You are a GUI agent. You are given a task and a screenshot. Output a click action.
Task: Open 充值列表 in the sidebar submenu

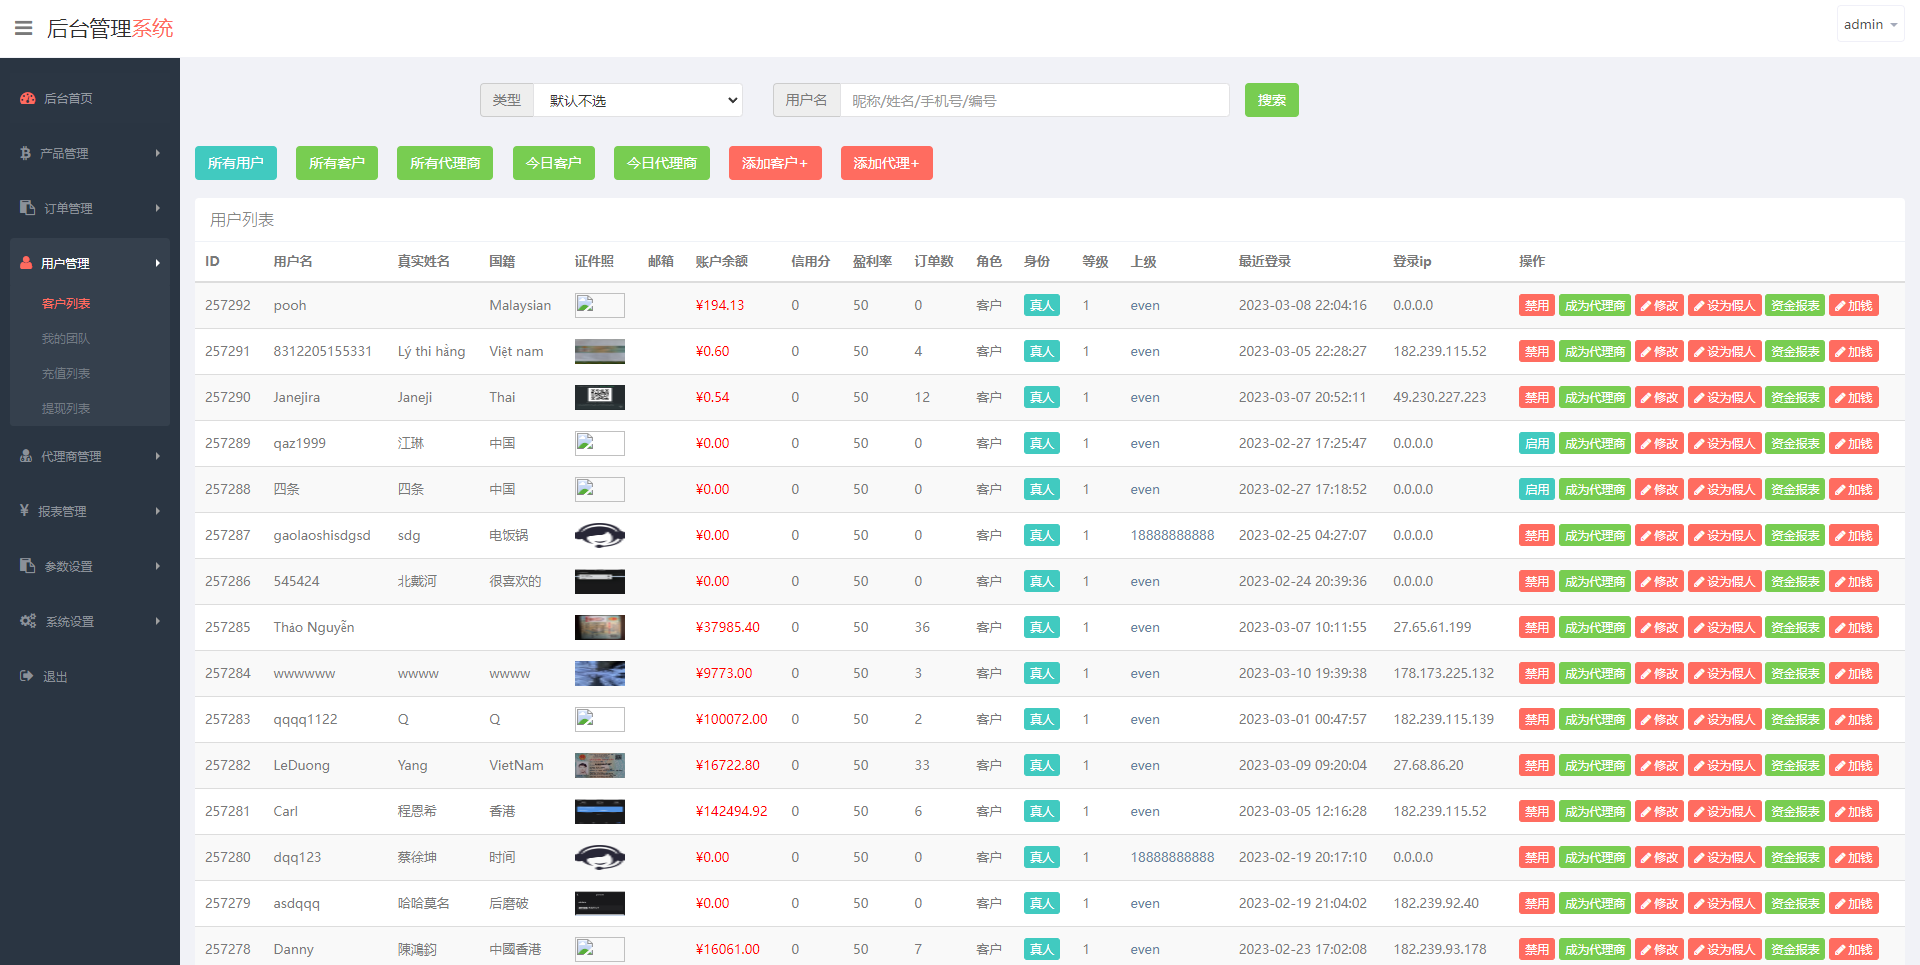(x=66, y=373)
